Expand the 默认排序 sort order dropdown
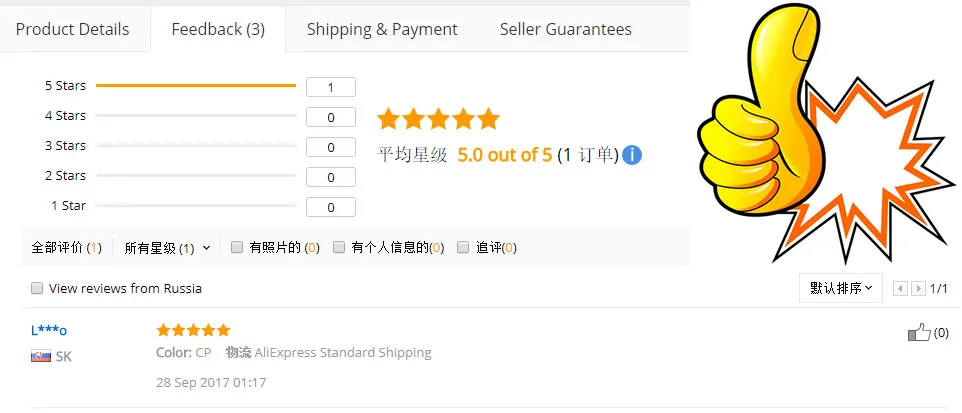Screen dimensions: 962x413 point(841,288)
